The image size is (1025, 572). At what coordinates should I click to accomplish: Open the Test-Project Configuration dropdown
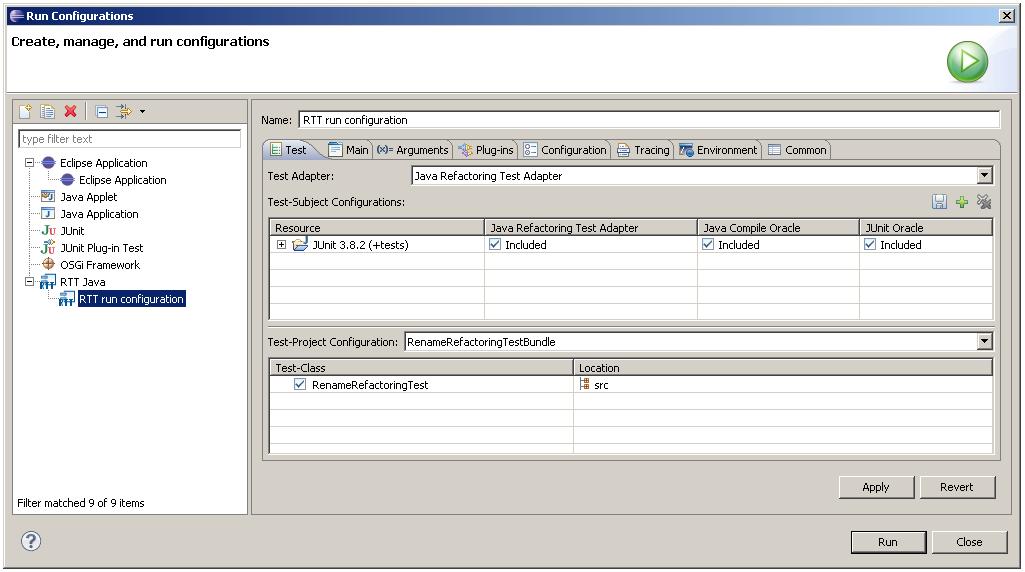click(x=984, y=341)
